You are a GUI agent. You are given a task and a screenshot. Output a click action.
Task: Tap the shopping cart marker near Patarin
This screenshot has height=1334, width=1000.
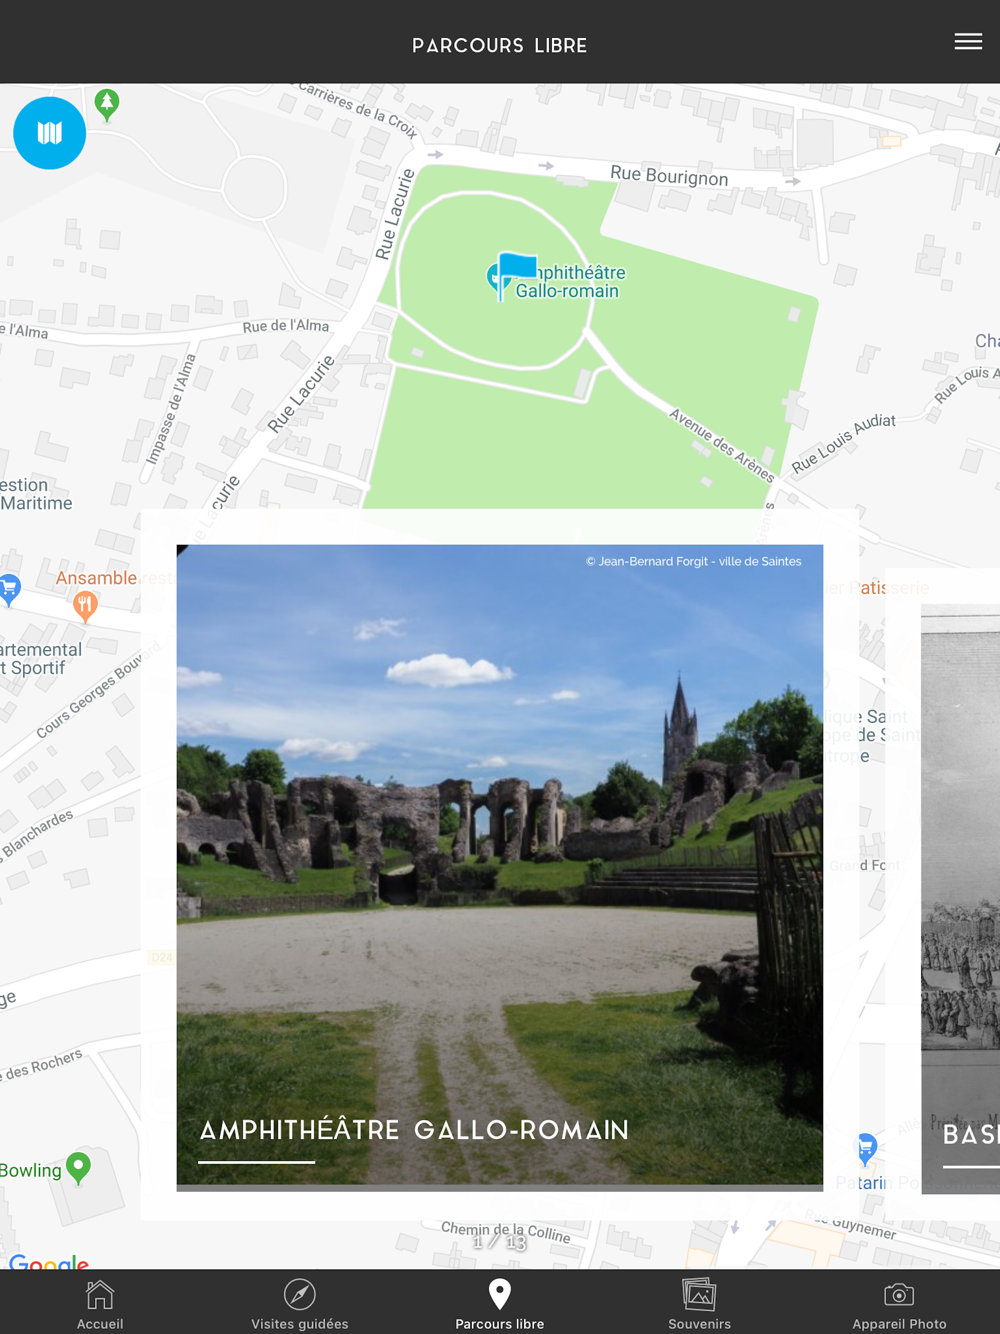(866, 1148)
